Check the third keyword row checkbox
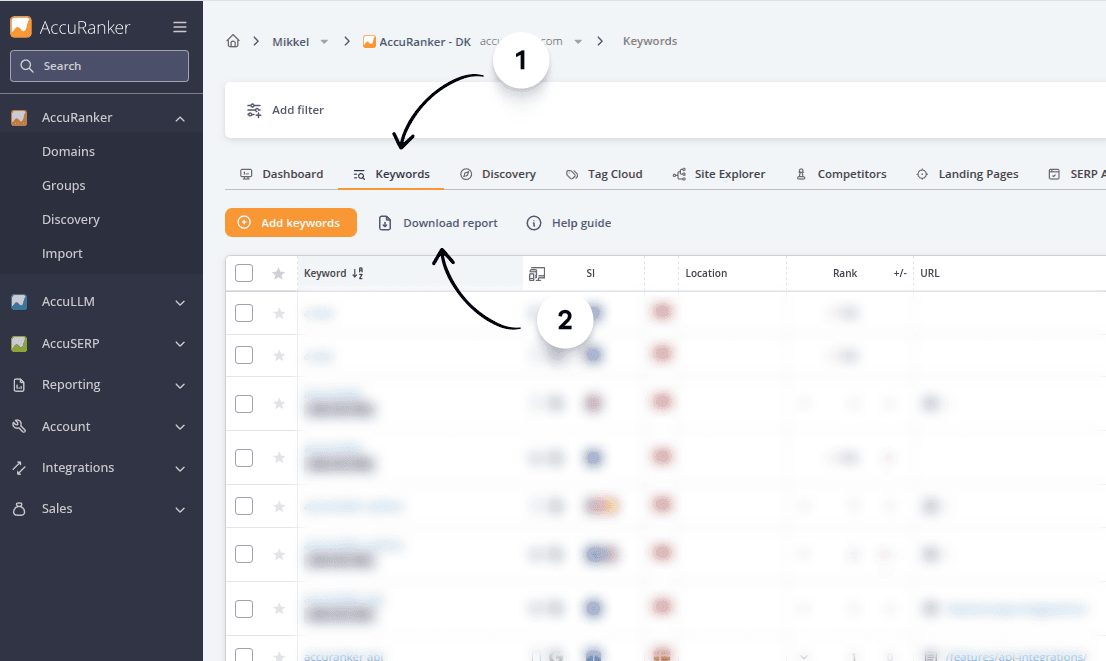The height and width of the screenshot is (661, 1106). 244,404
